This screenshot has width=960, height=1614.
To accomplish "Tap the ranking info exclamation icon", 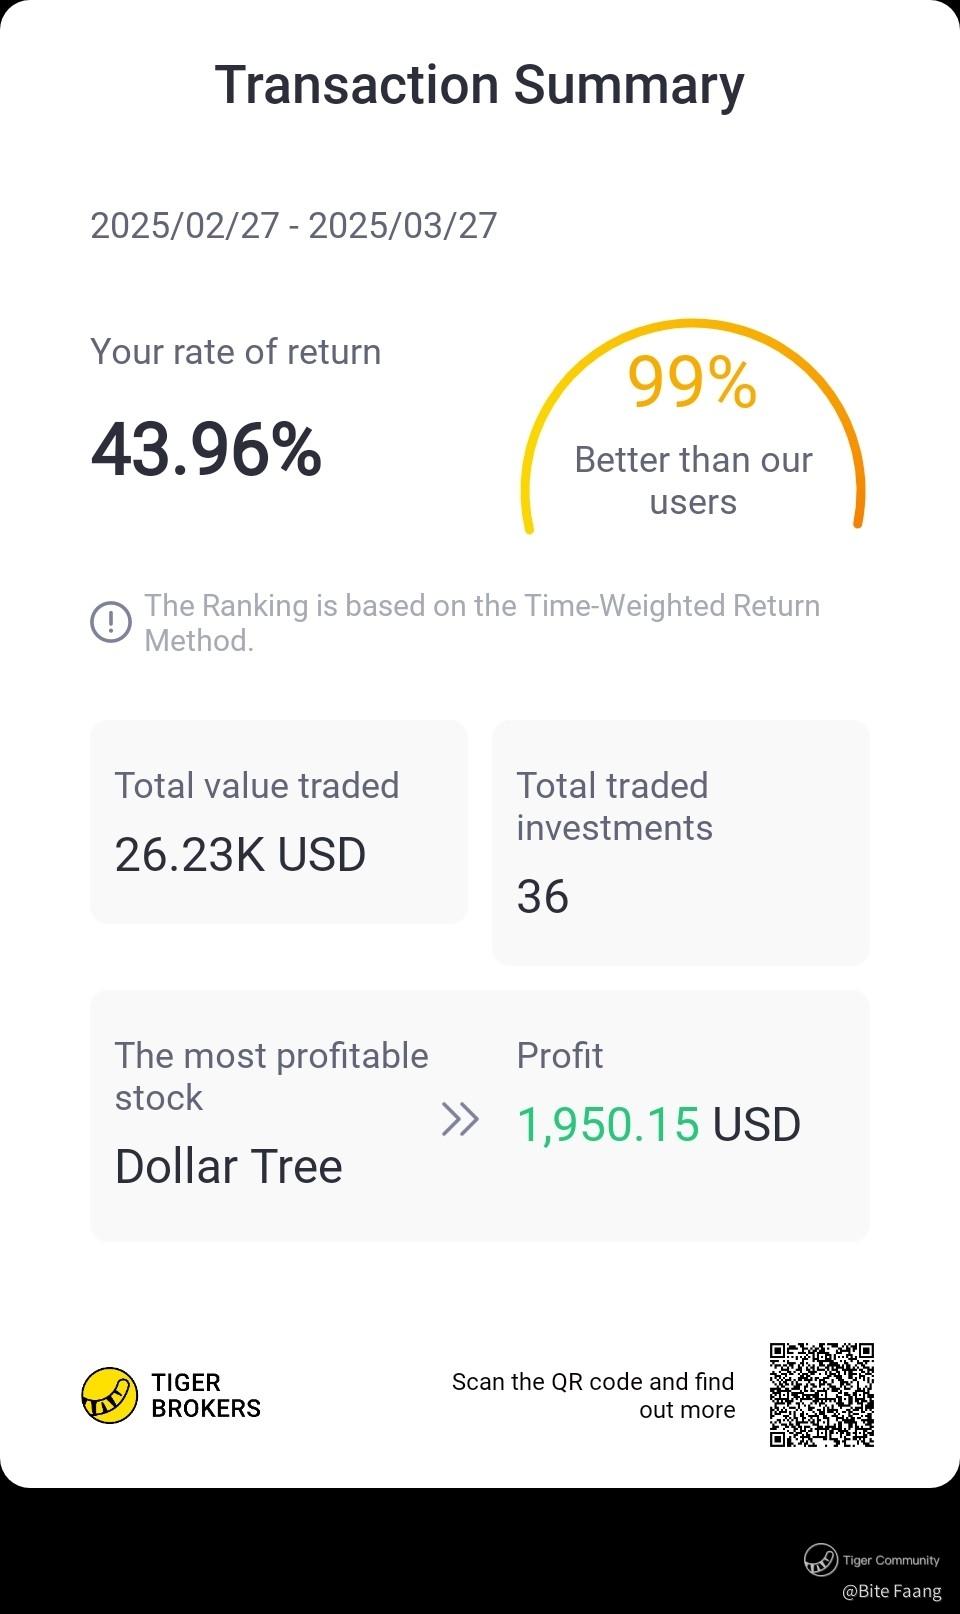I will pyautogui.click(x=111, y=622).
